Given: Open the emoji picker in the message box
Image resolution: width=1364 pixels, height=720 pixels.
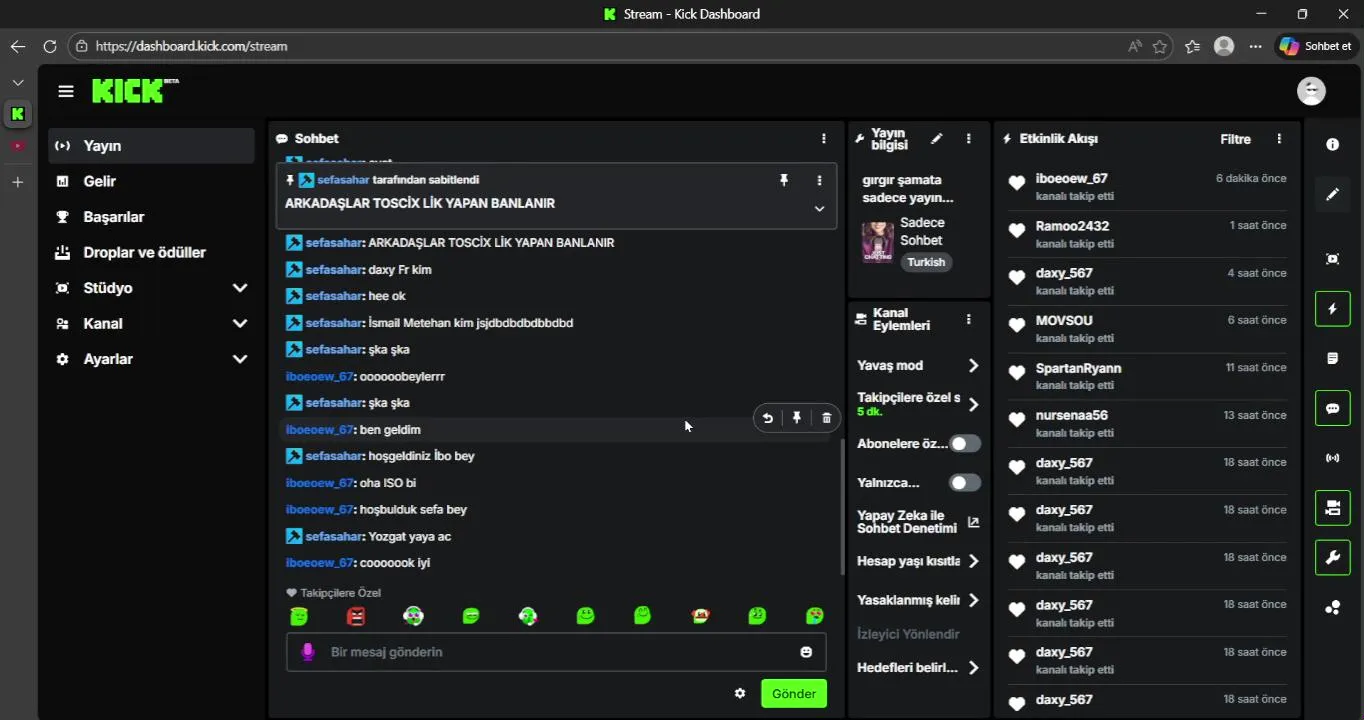Looking at the screenshot, I should [x=806, y=652].
